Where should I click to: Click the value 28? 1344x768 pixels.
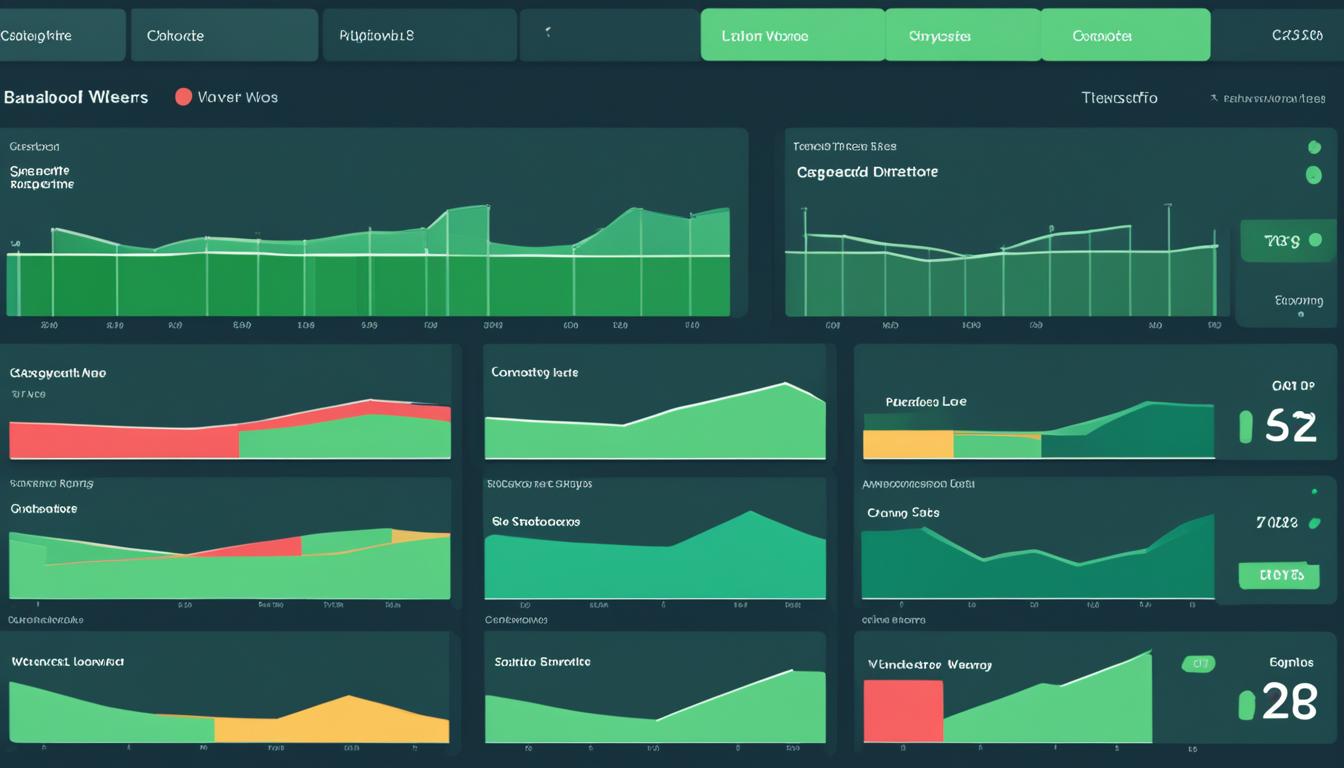coord(1290,704)
